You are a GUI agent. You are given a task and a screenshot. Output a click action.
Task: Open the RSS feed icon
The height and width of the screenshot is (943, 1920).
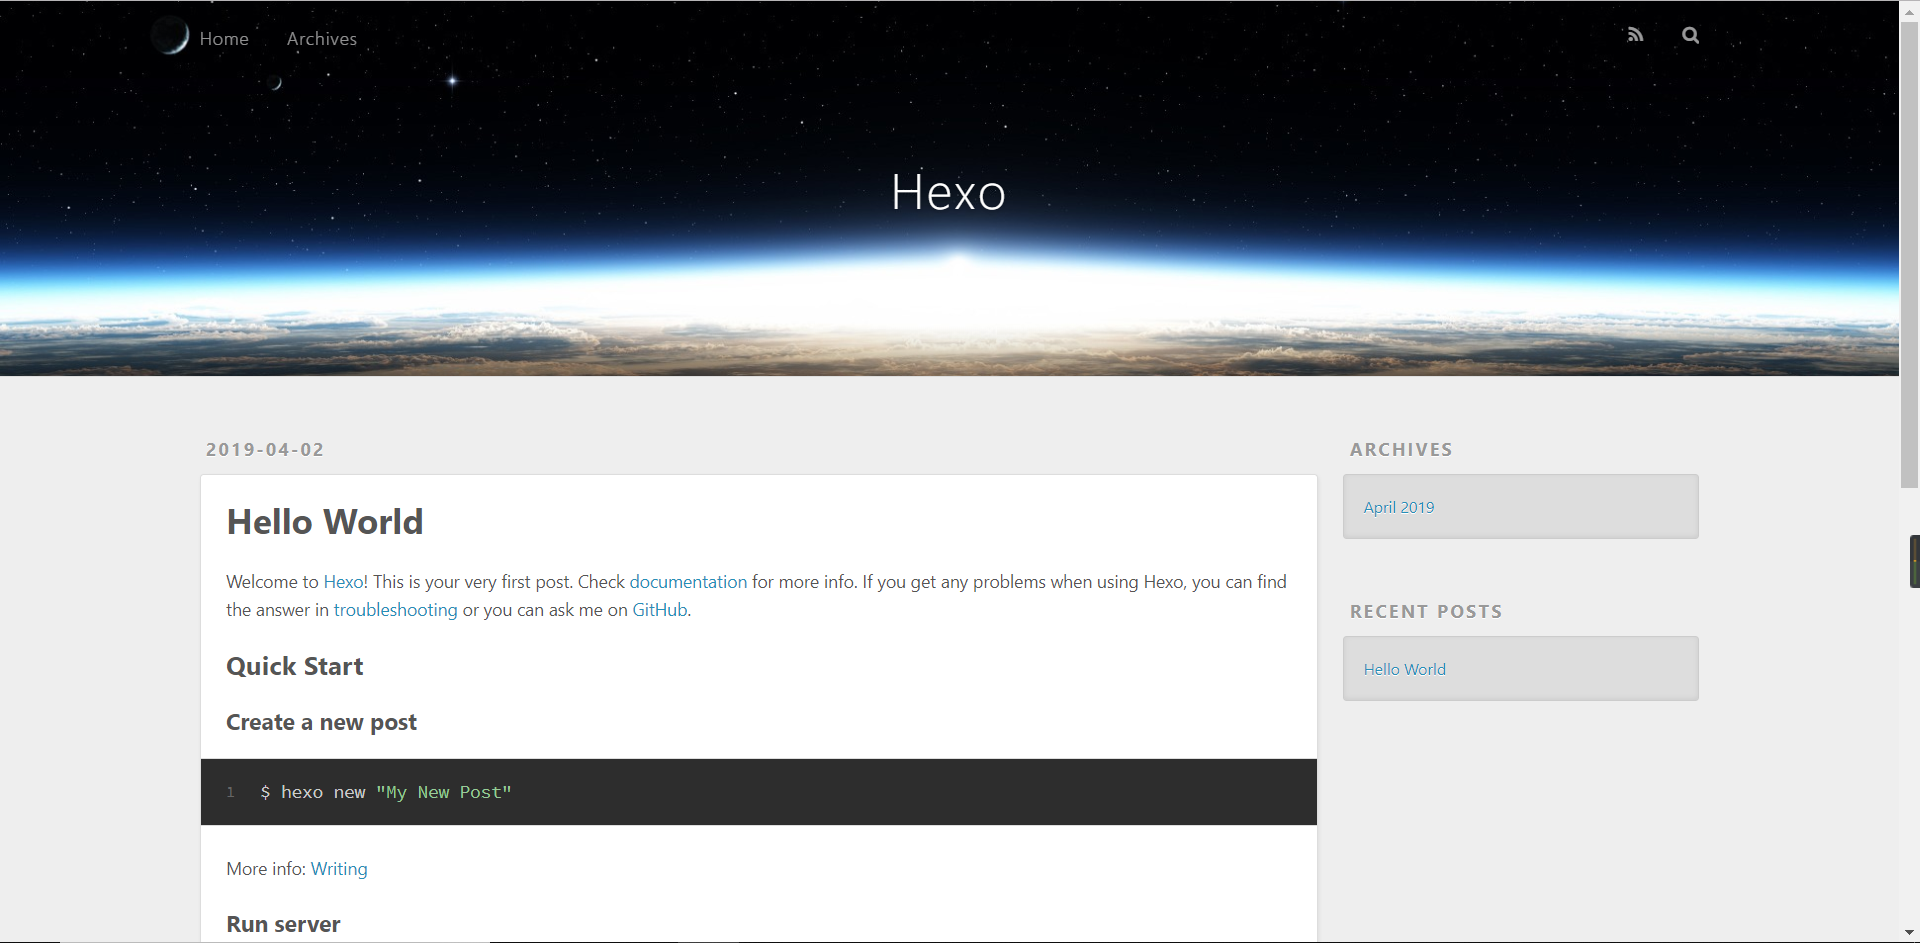coord(1635,35)
